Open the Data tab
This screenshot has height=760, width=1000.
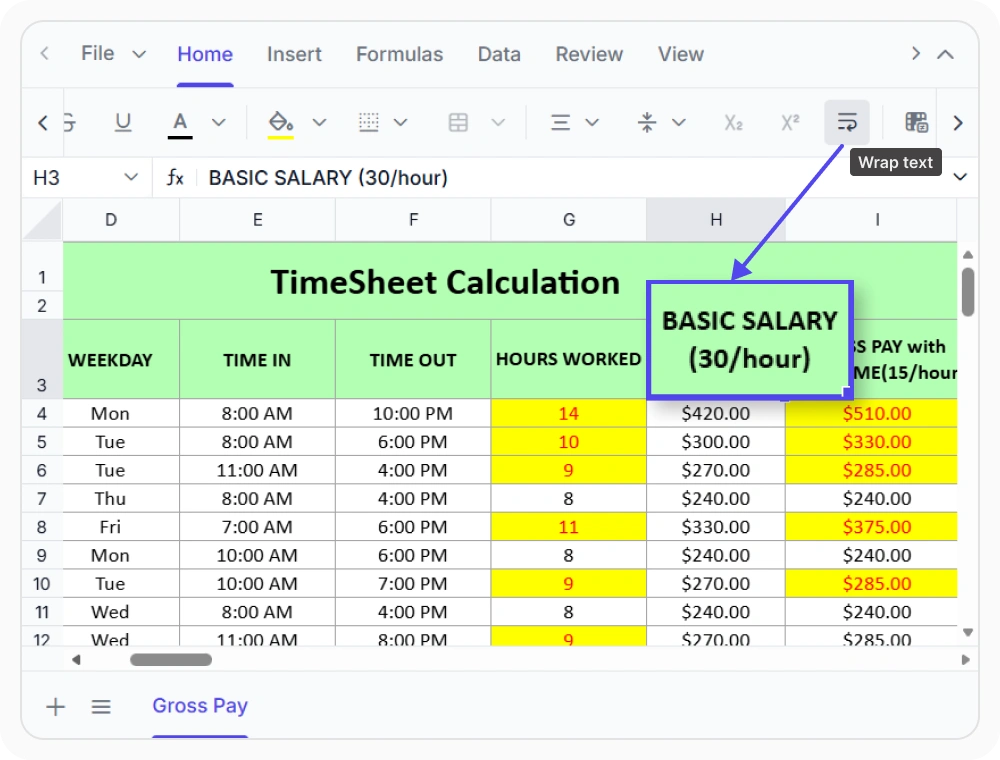(x=499, y=54)
